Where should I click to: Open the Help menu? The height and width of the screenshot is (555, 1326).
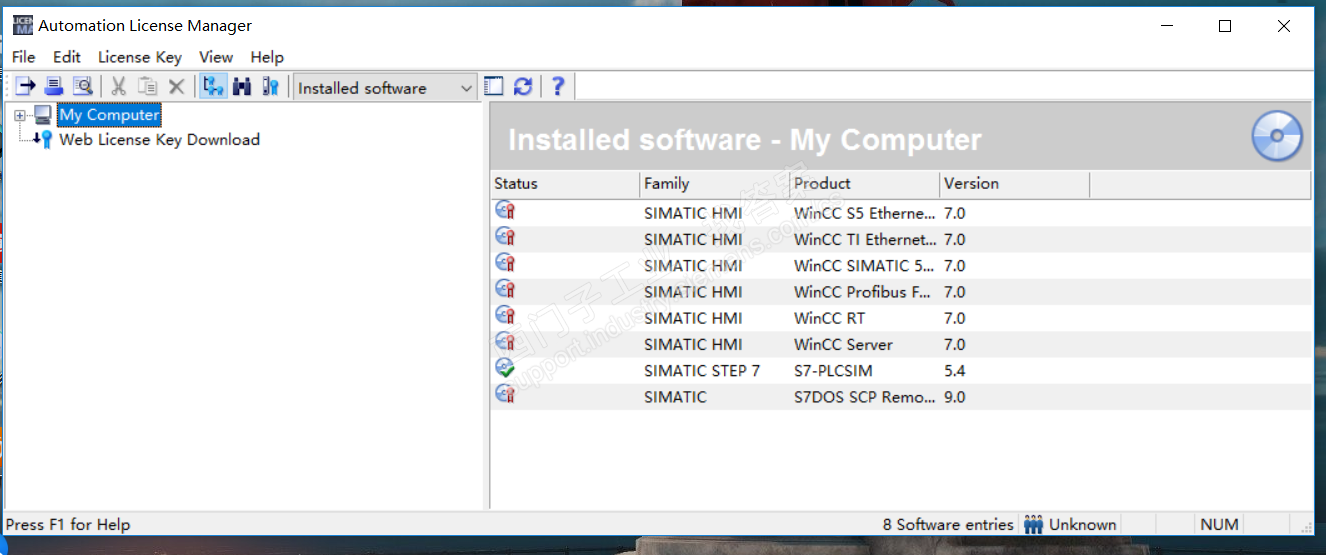(267, 57)
